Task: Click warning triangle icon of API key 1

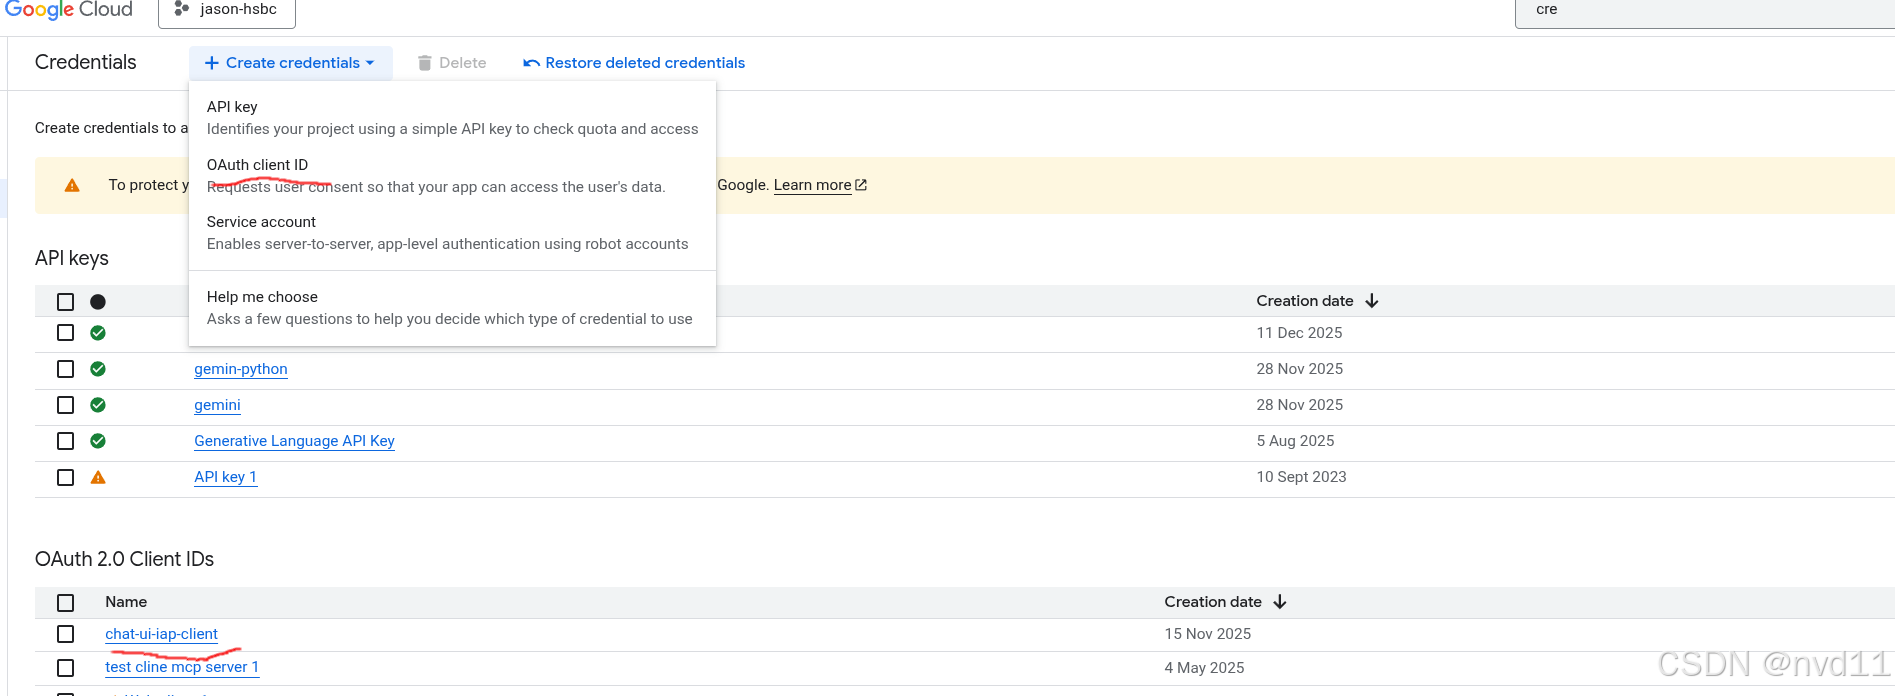Action: [x=98, y=477]
